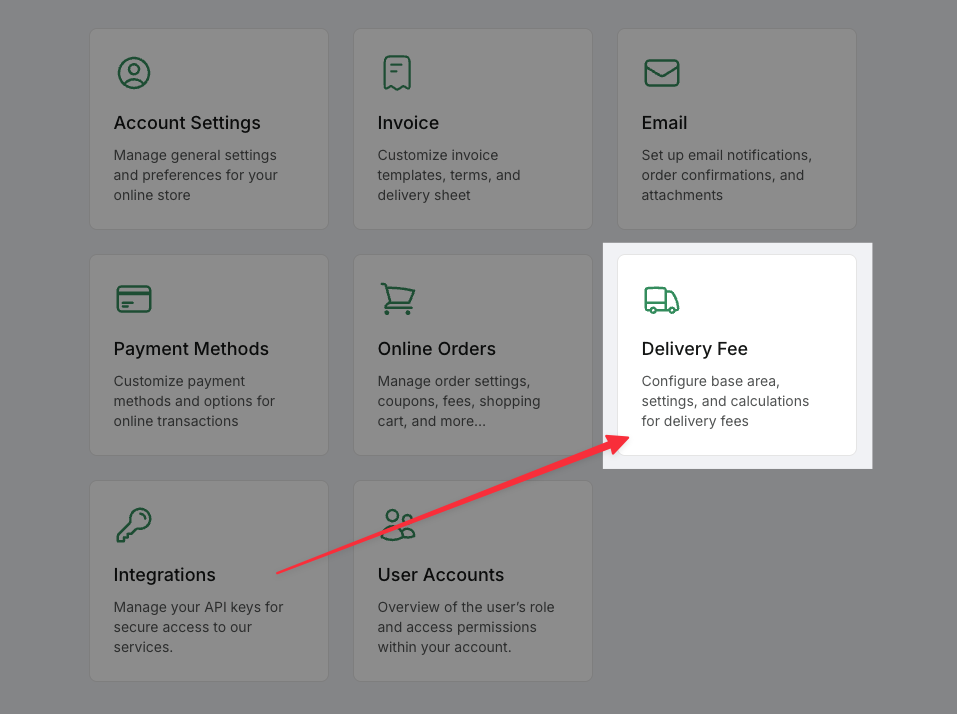The width and height of the screenshot is (957, 714).
Task: Click the receipt icon on the Invoice card
Action: (397, 73)
